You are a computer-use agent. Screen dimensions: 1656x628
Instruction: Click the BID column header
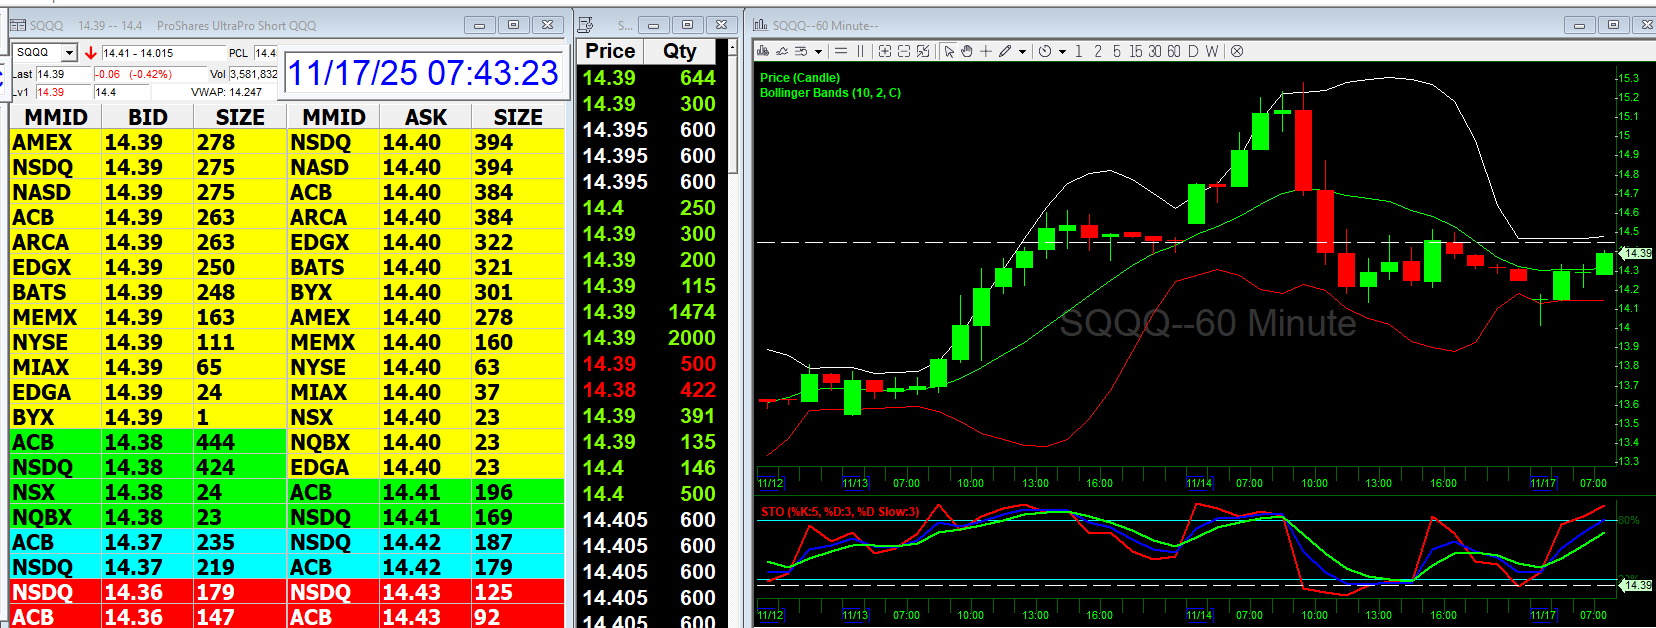(147, 117)
